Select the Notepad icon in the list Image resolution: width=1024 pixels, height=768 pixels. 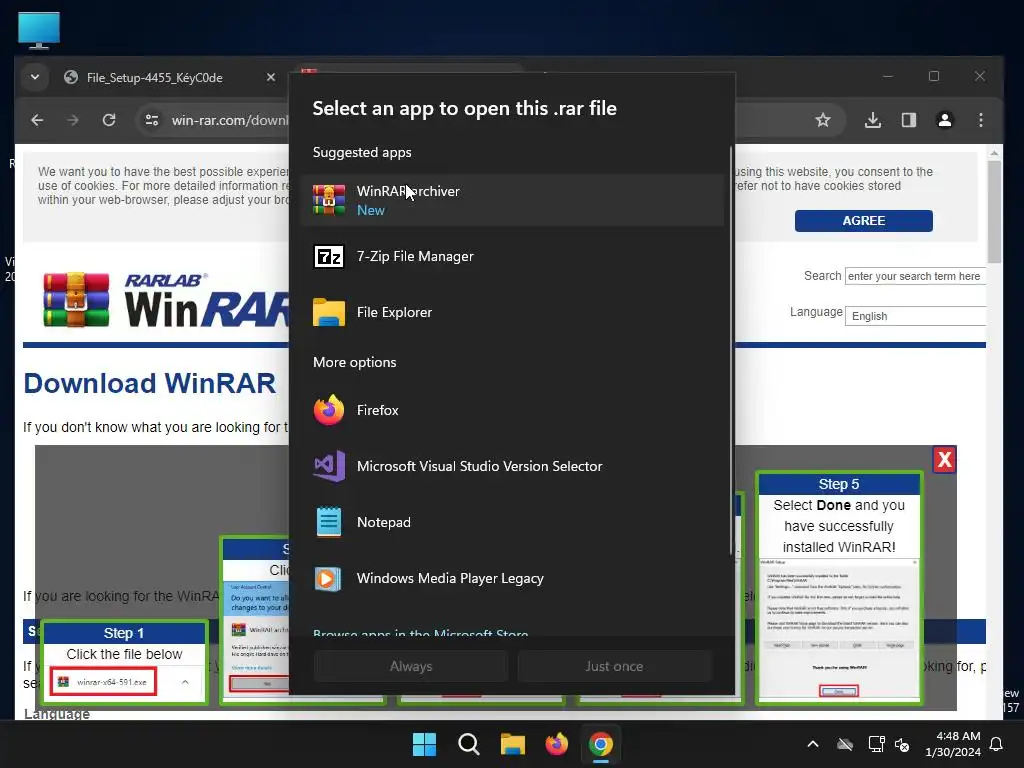pyautogui.click(x=328, y=522)
